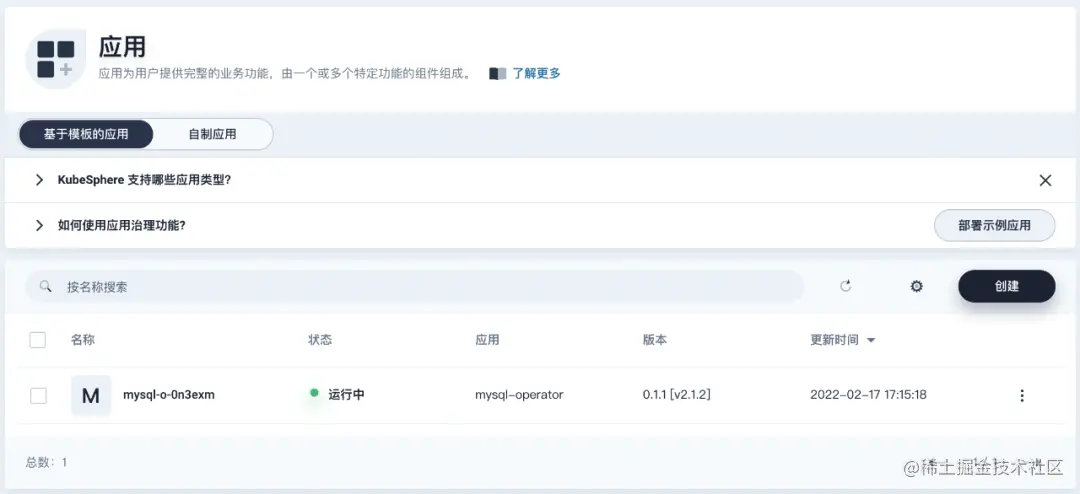Select the mysql-o-0n3exm row checkbox
The width and height of the screenshot is (1080, 494).
(38, 395)
